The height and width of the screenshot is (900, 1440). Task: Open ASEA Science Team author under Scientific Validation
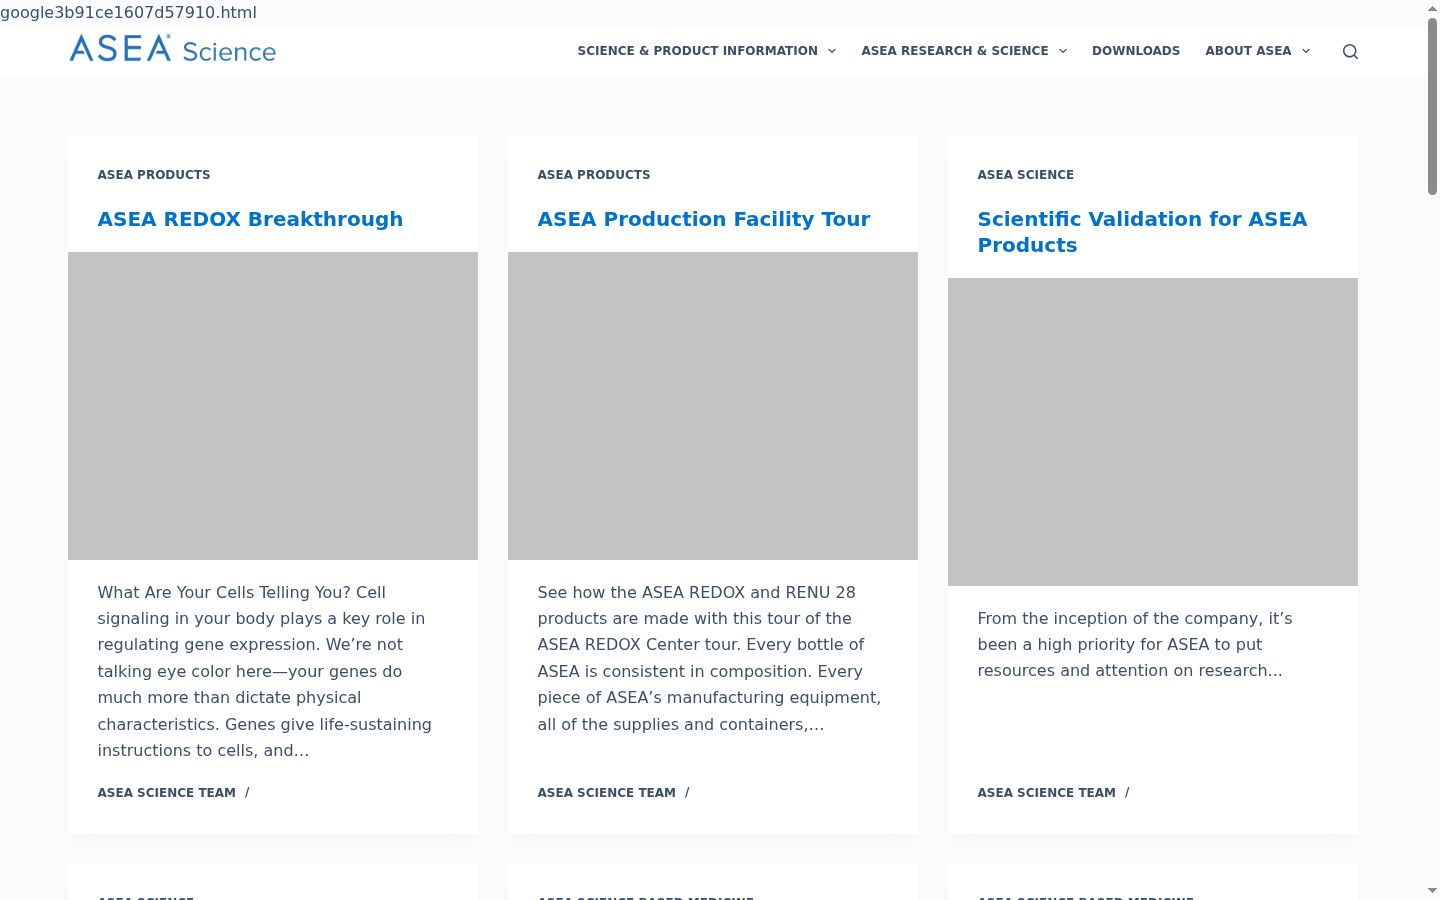click(x=1047, y=793)
